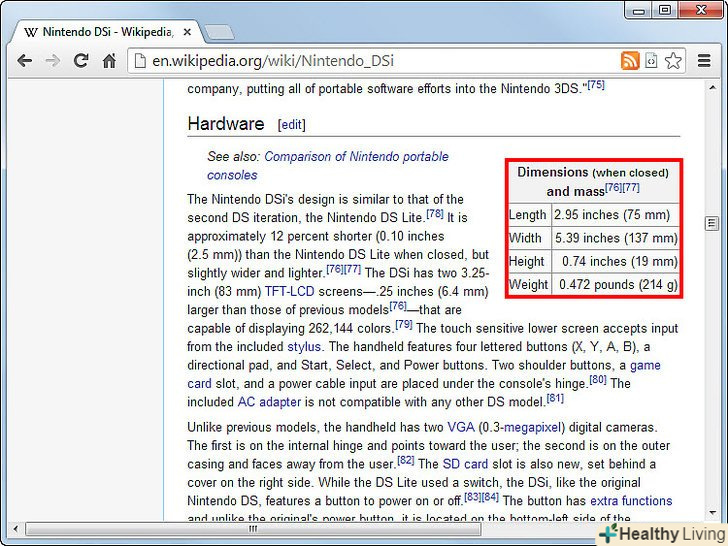The image size is (728, 546).
Task: Open citation 84 after power on or off
Action: tap(490, 497)
